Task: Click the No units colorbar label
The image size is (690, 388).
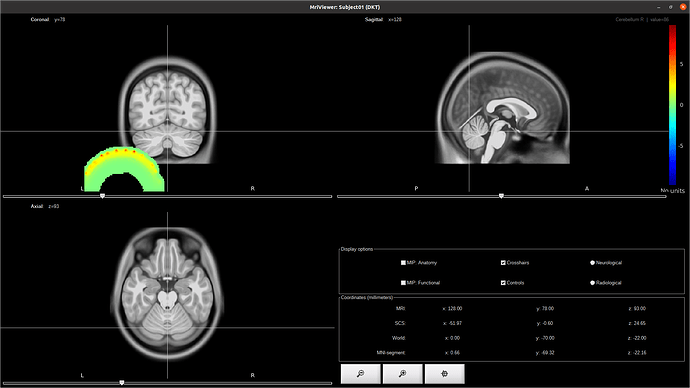Action: (x=672, y=190)
